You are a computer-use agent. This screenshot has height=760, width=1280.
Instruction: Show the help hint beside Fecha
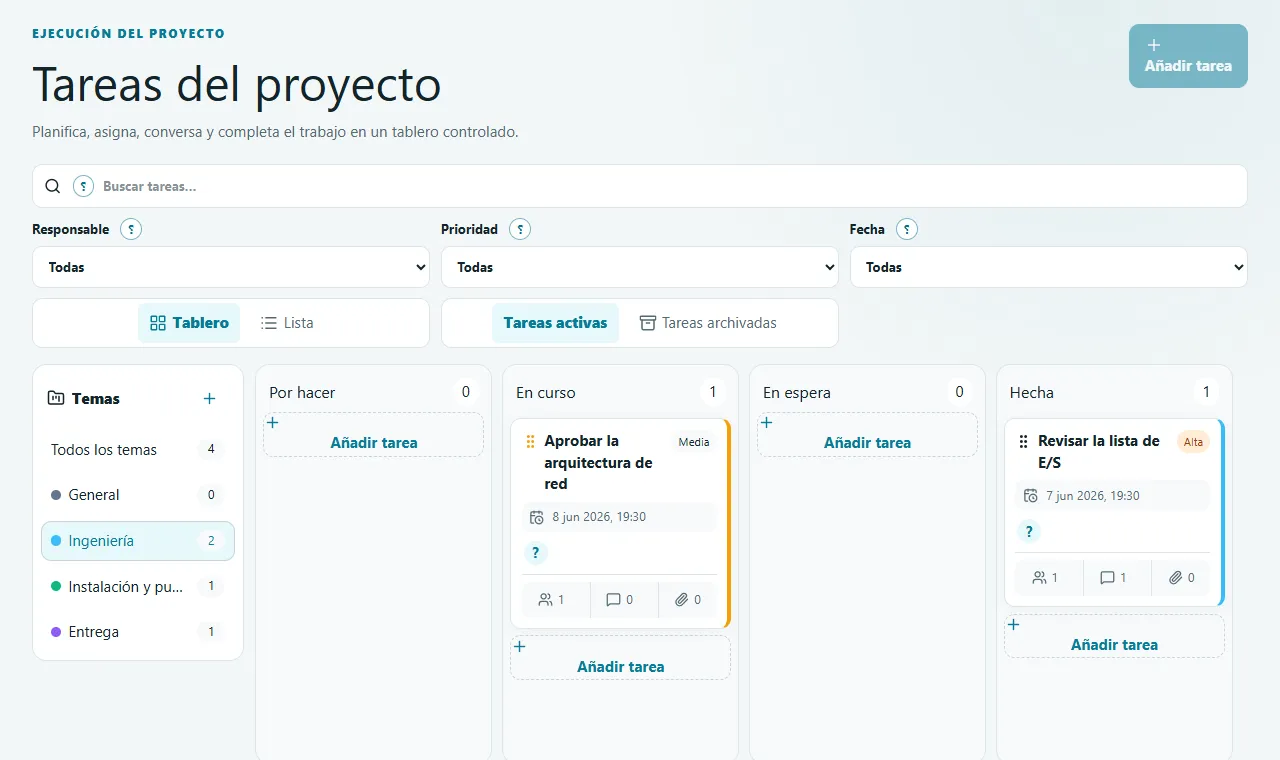point(907,229)
